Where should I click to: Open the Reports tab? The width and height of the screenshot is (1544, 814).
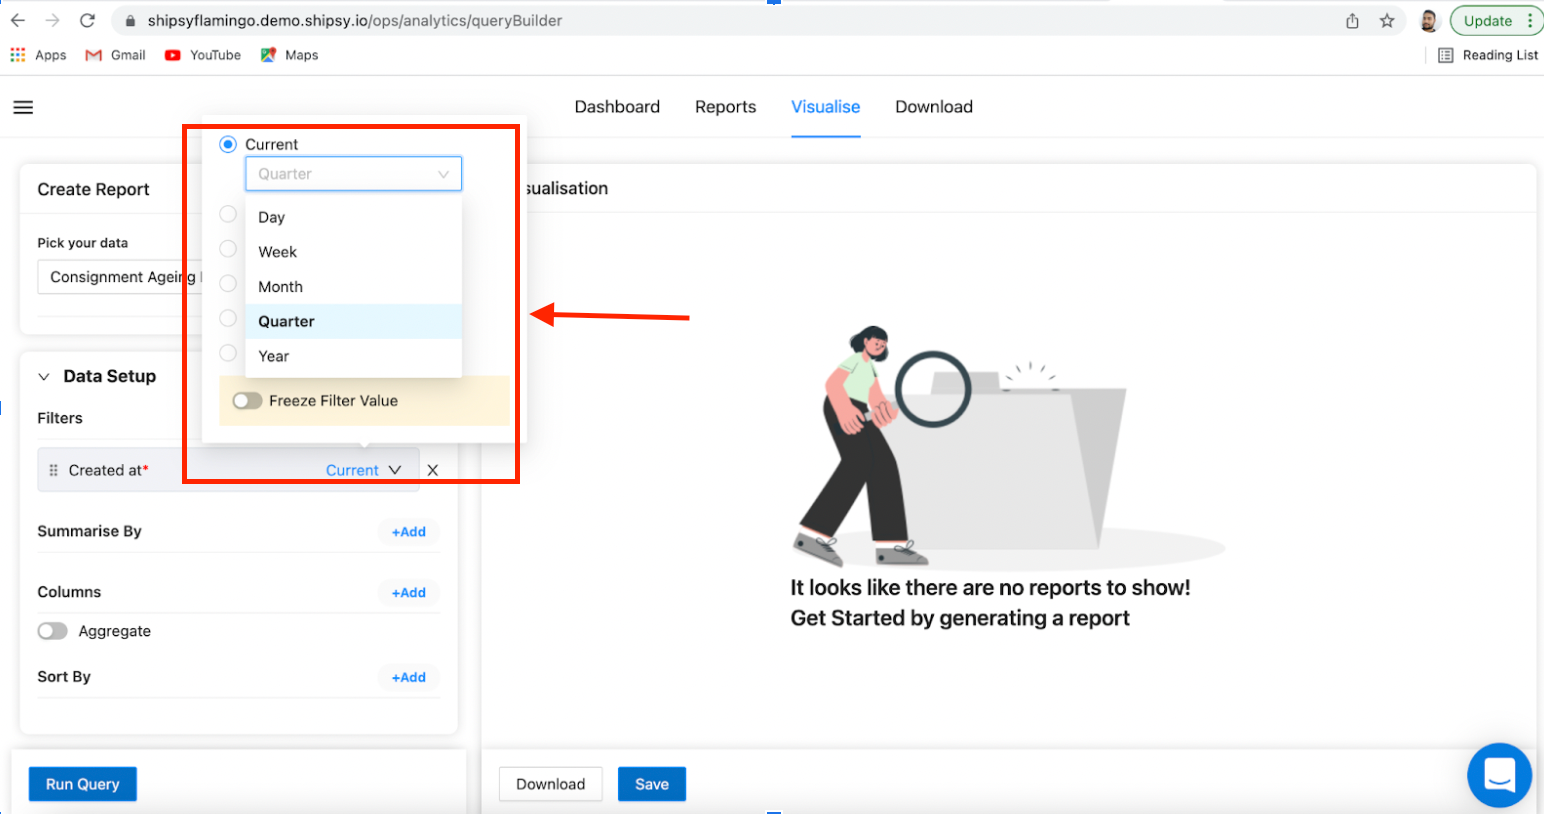click(725, 107)
